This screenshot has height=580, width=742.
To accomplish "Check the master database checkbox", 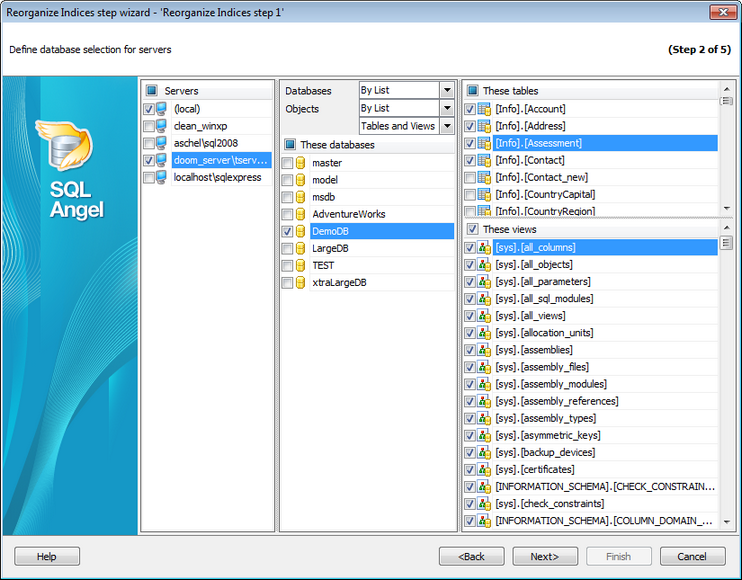I will click(x=287, y=163).
